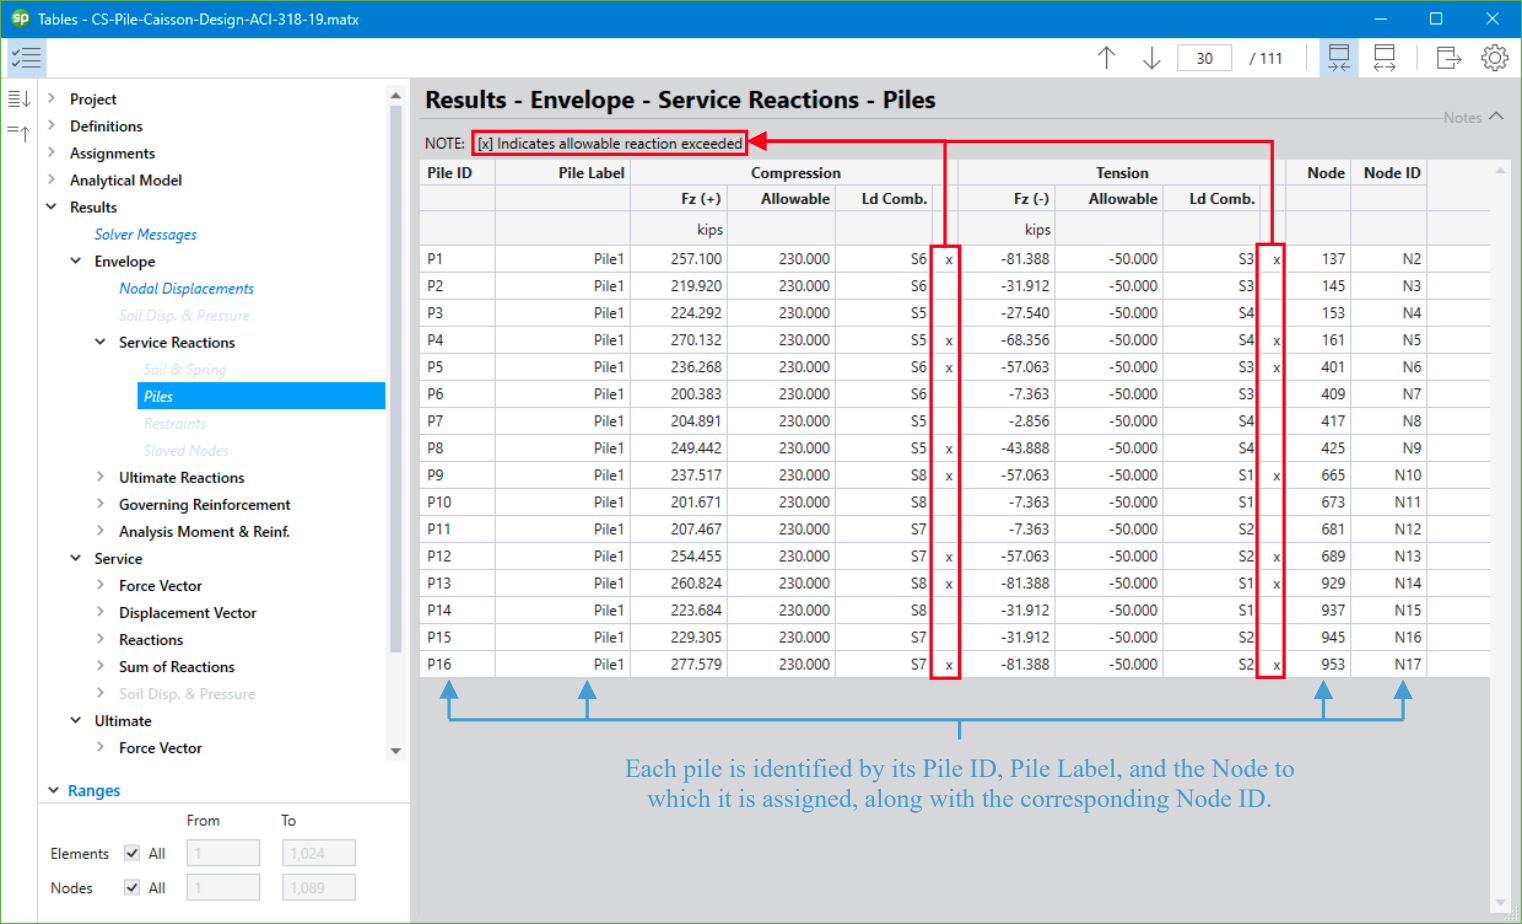Open the table of contents panel
Image resolution: width=1522 pixels, height=924 pixels.
pyautogui.click(x=26, y=57)
